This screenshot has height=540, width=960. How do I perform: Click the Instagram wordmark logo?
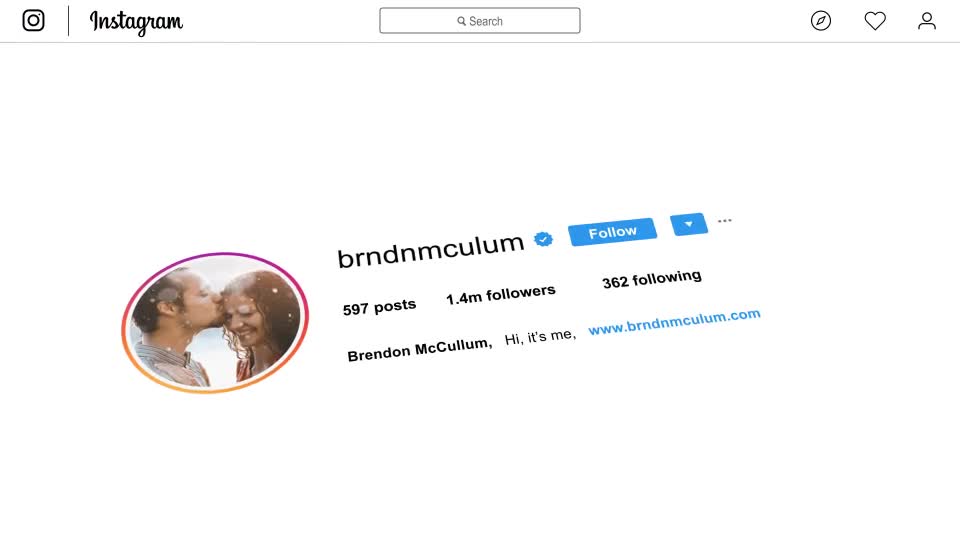(136, 23)
